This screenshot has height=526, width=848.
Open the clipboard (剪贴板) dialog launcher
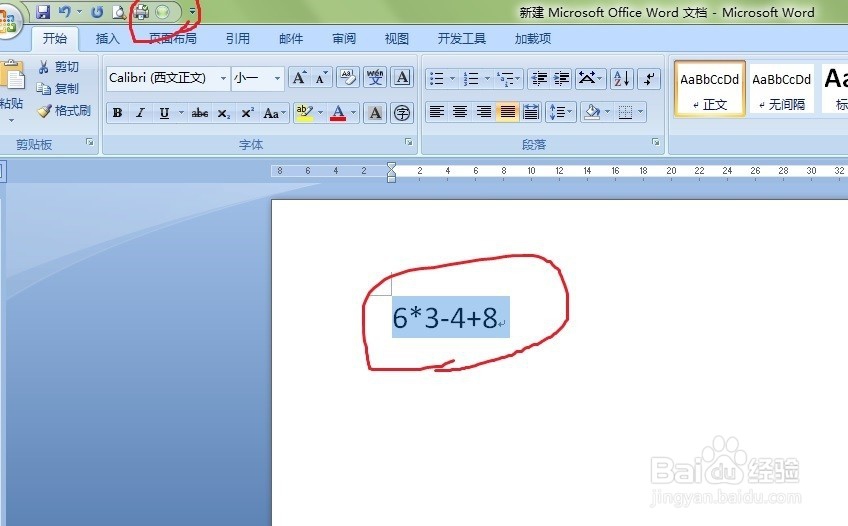pos(90,142)
